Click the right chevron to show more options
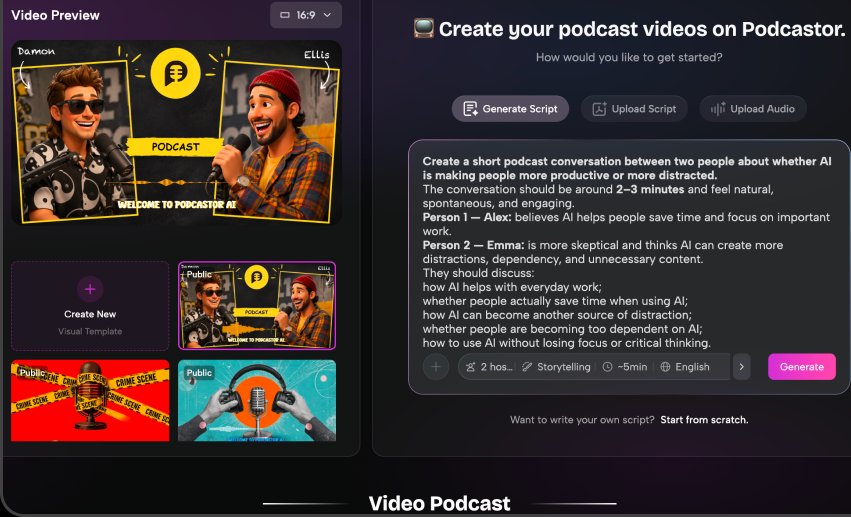Image resolution: width=851 pixels, height=517 pixels. (x=741, y=367)
